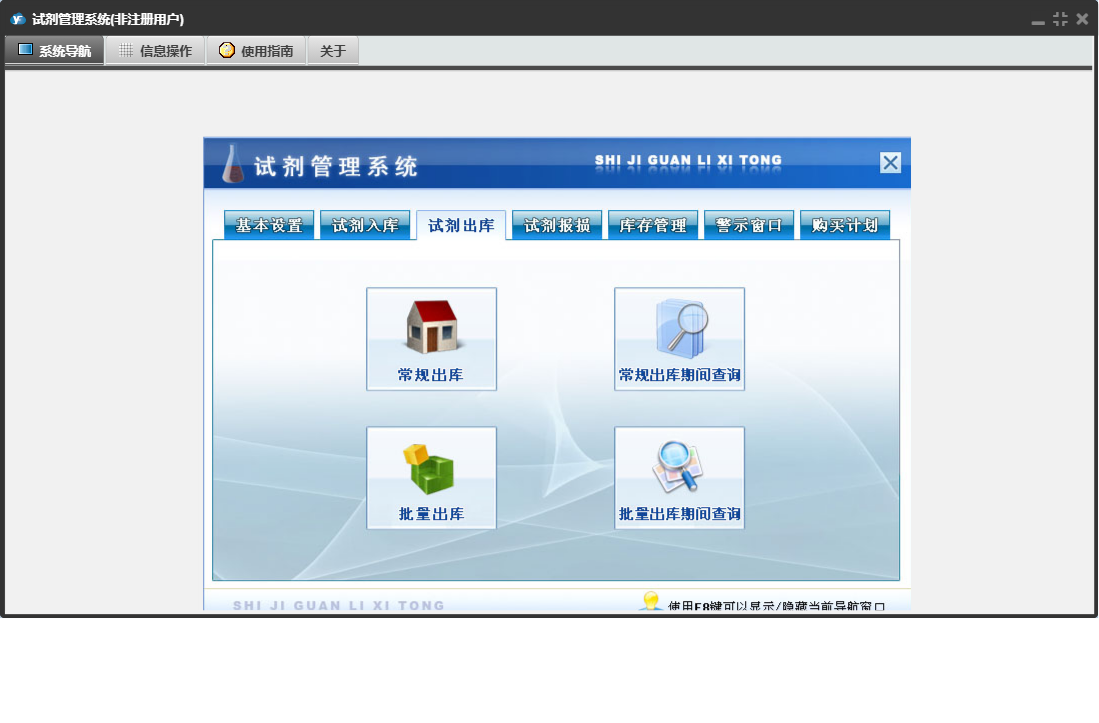
Task: Open the 购买计划 tab
Action: click(845, 225)
